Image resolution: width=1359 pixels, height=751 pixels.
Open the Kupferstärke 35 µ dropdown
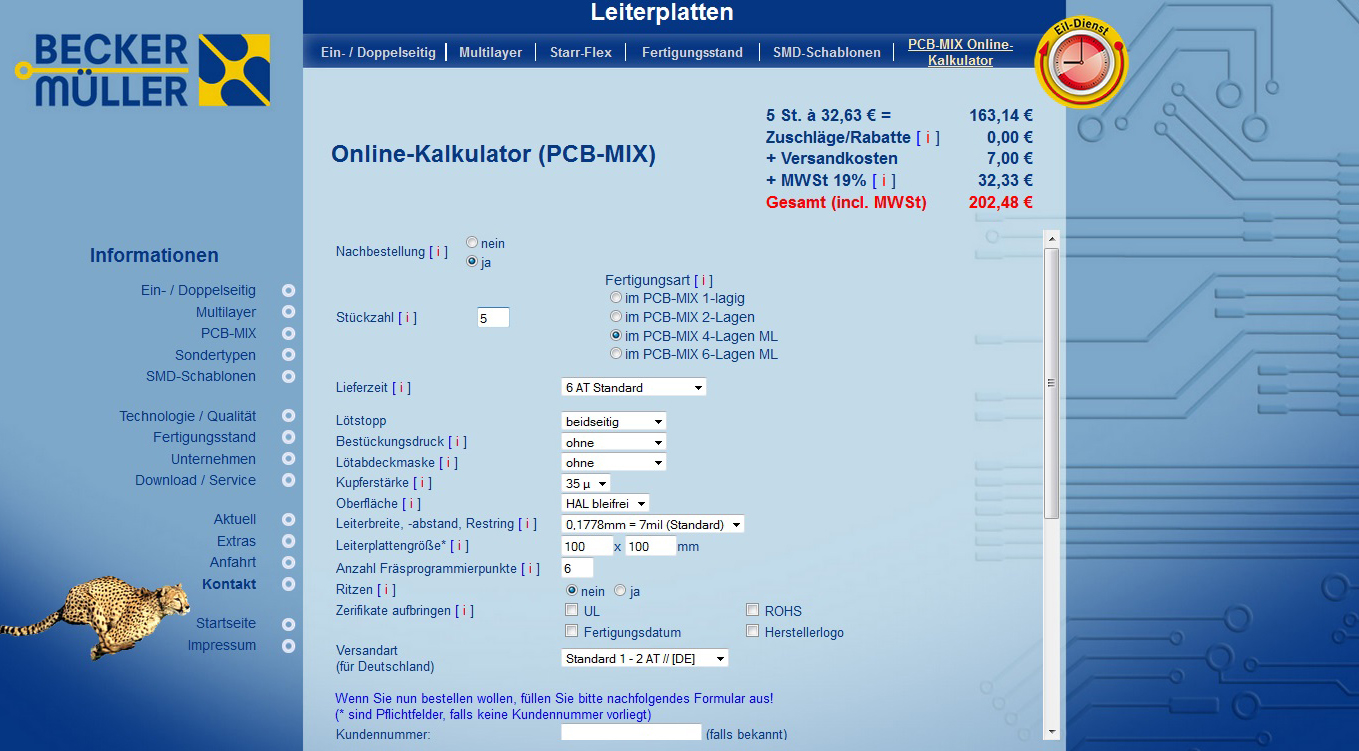click(x=585, y=483)
